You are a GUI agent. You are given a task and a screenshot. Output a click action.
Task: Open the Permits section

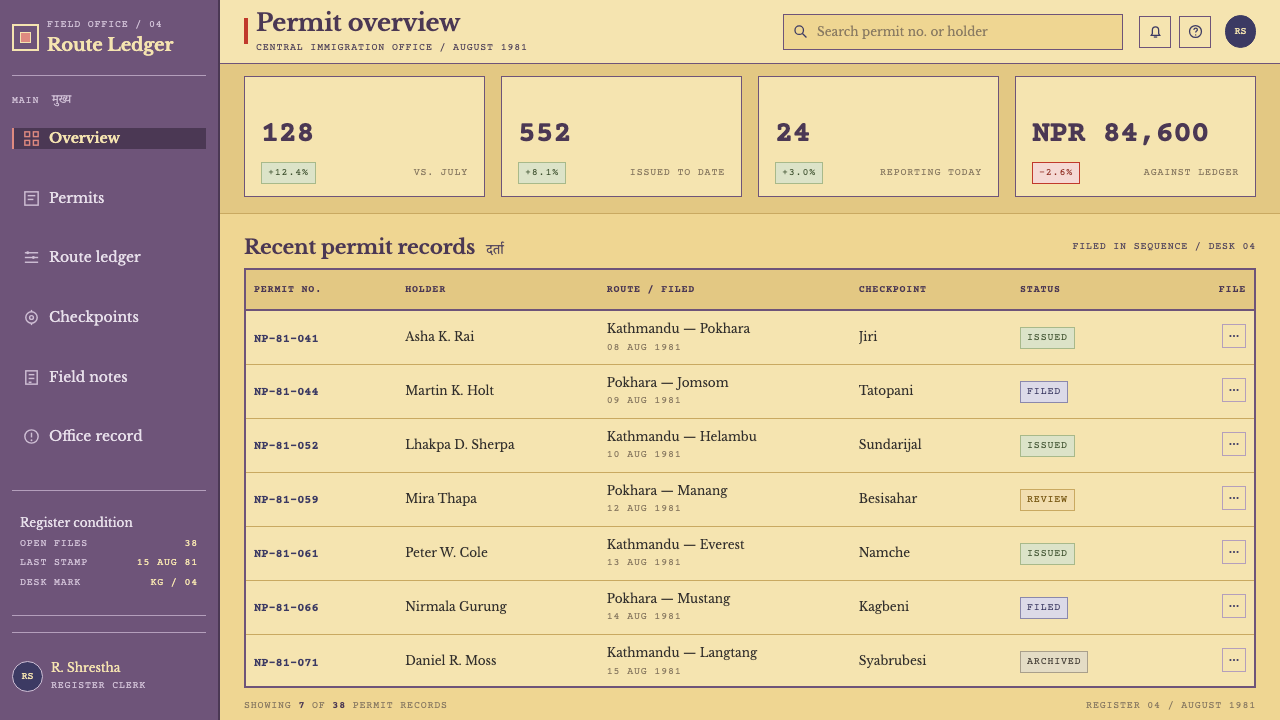tap(109, 198)
